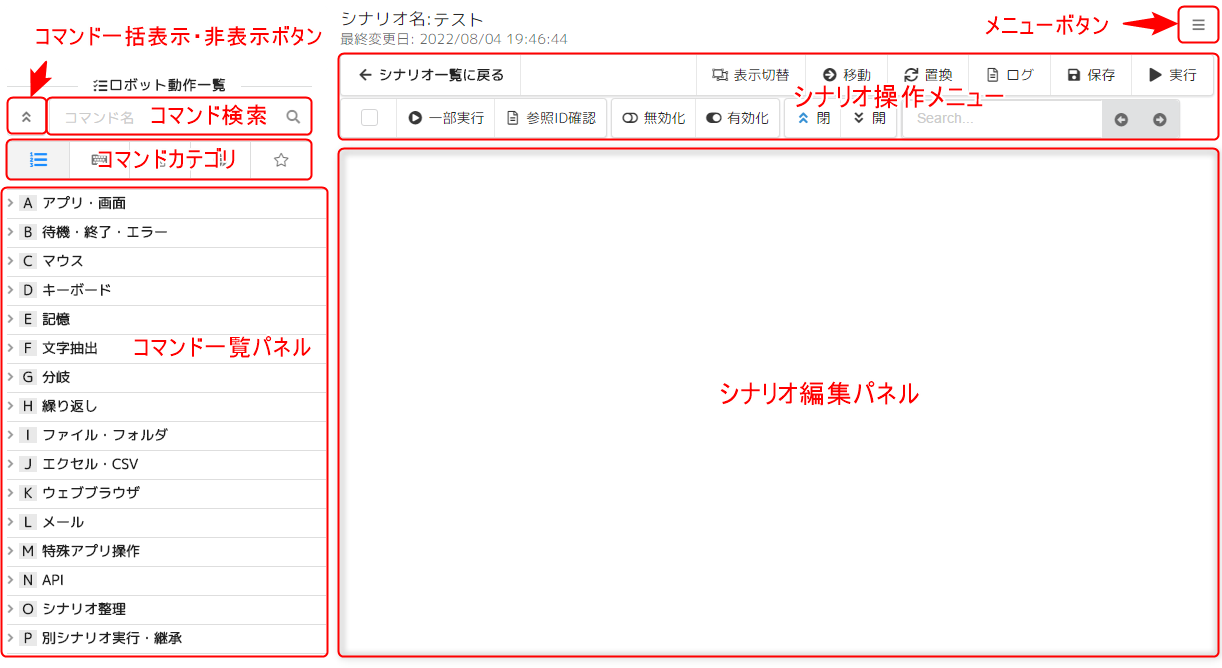
Task: Click 一部実行 partial run button
Action: [446, 118]
